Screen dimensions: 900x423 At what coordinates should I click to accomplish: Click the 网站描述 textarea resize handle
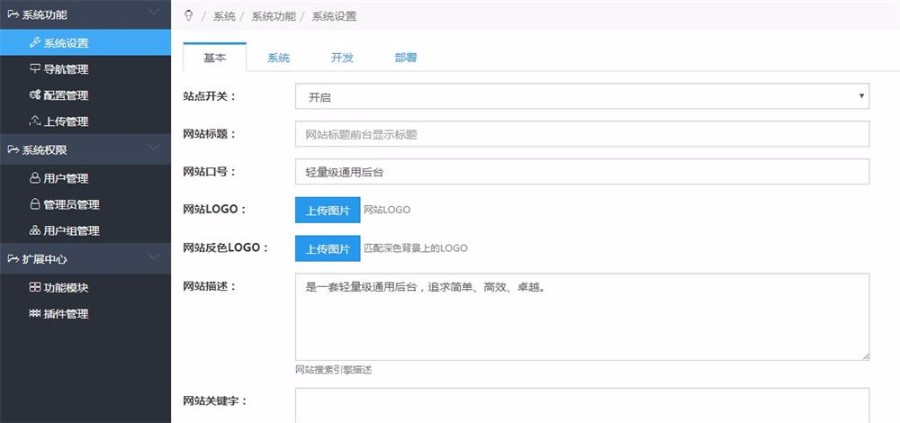coord(865,356)
